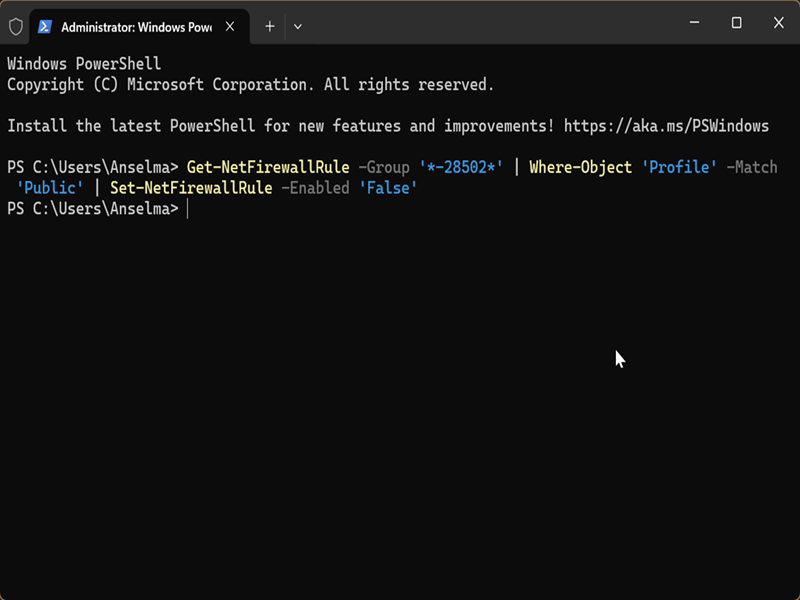Expand the new tab profile dropdown
The image size is (800, 600).
click(298, 27)
